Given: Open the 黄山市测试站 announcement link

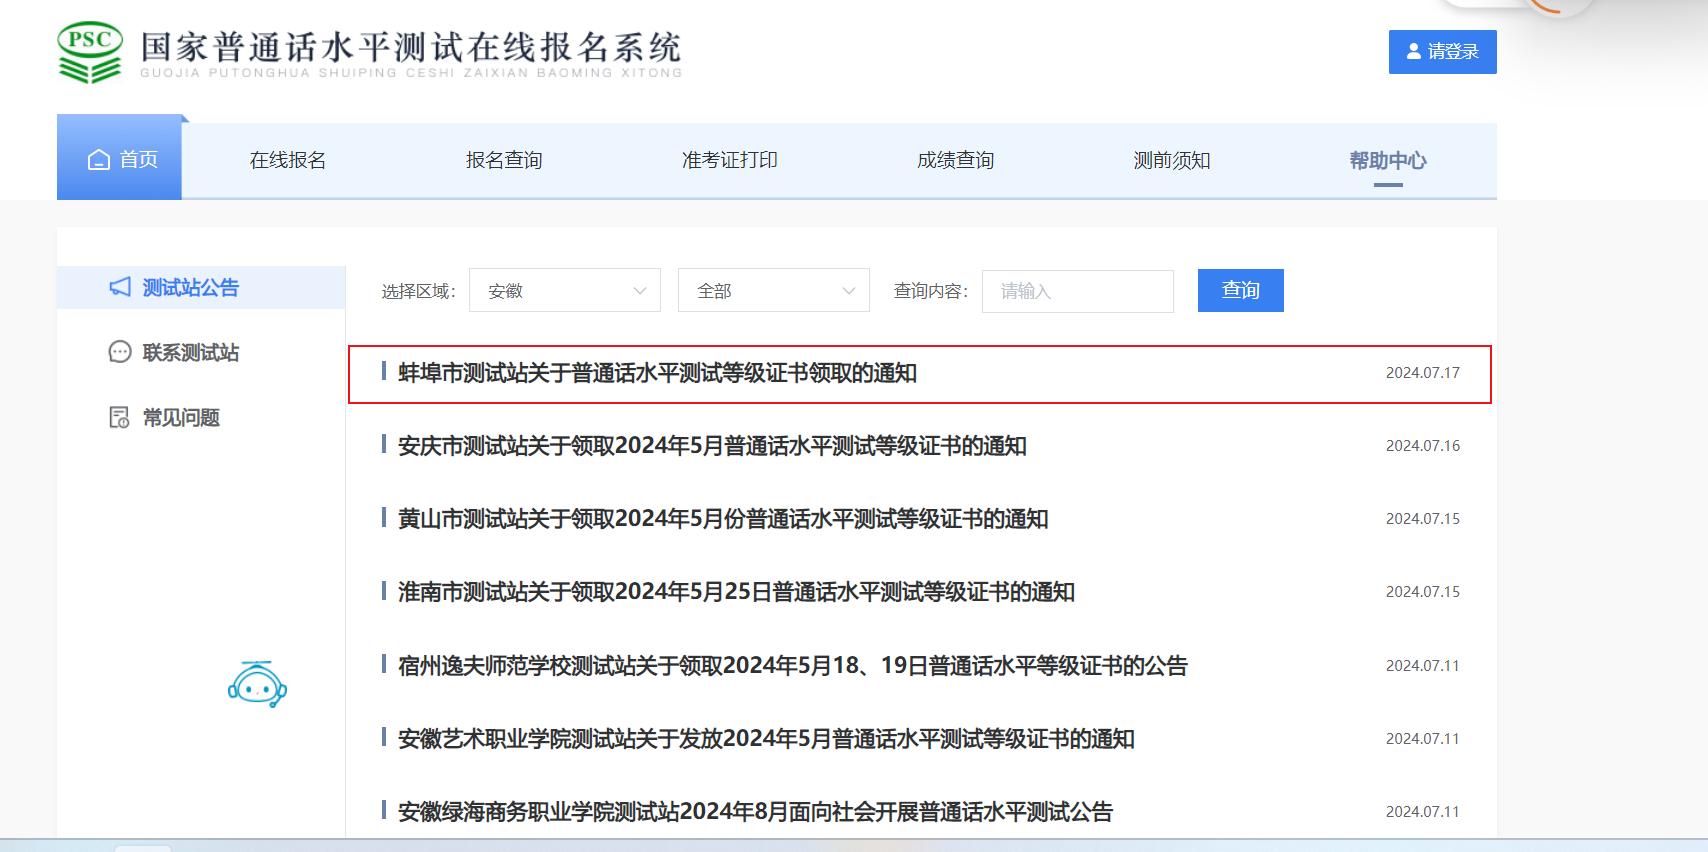Looking at the screenshot, I should click(722, 519).
